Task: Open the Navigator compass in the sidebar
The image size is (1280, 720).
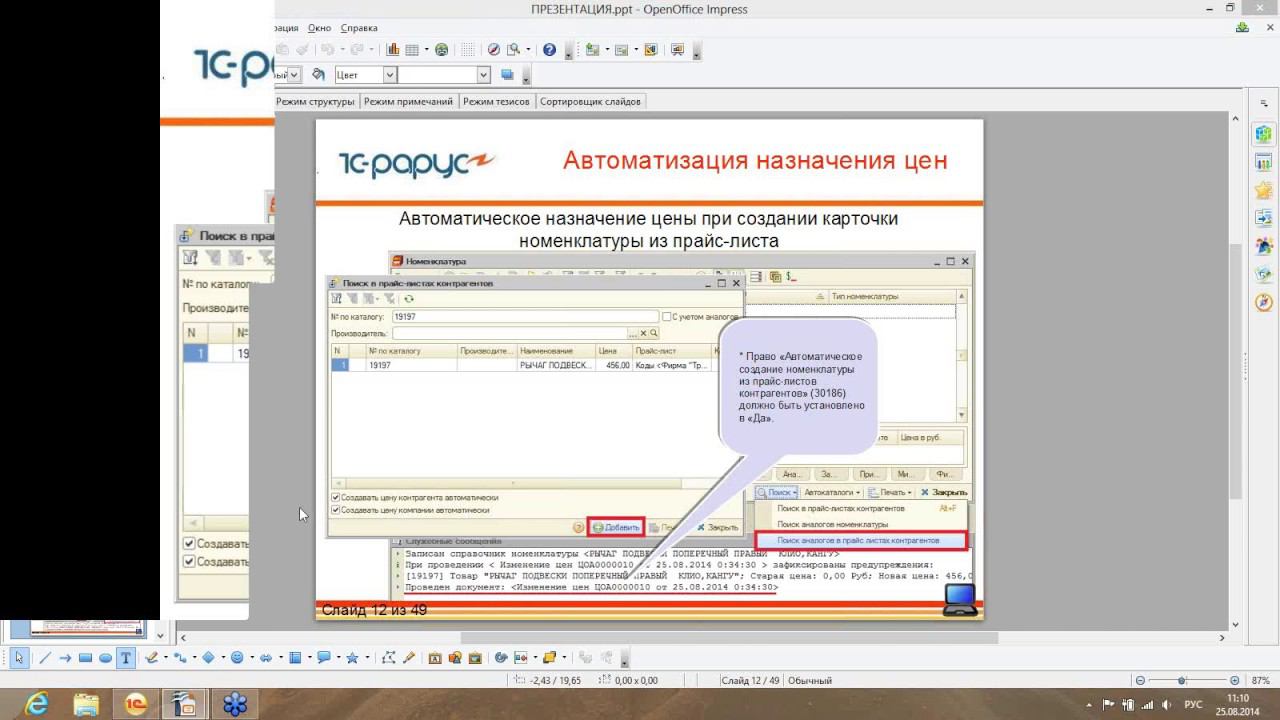Action: pyautogui.click(x=1264, y=301)
